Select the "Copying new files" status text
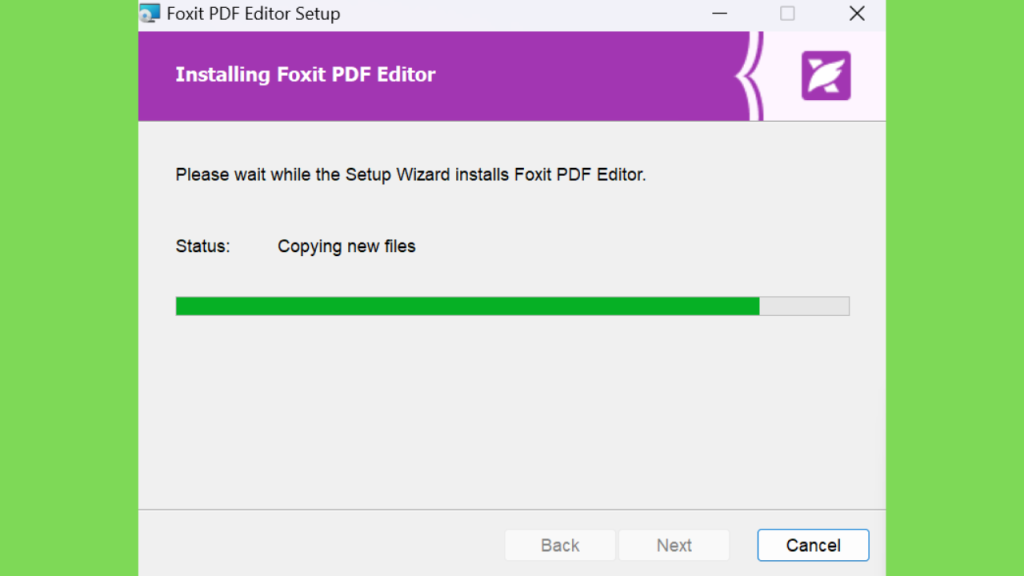Image resolution: width=1024 pixels, height=576 pixels. tap(347, 246)
